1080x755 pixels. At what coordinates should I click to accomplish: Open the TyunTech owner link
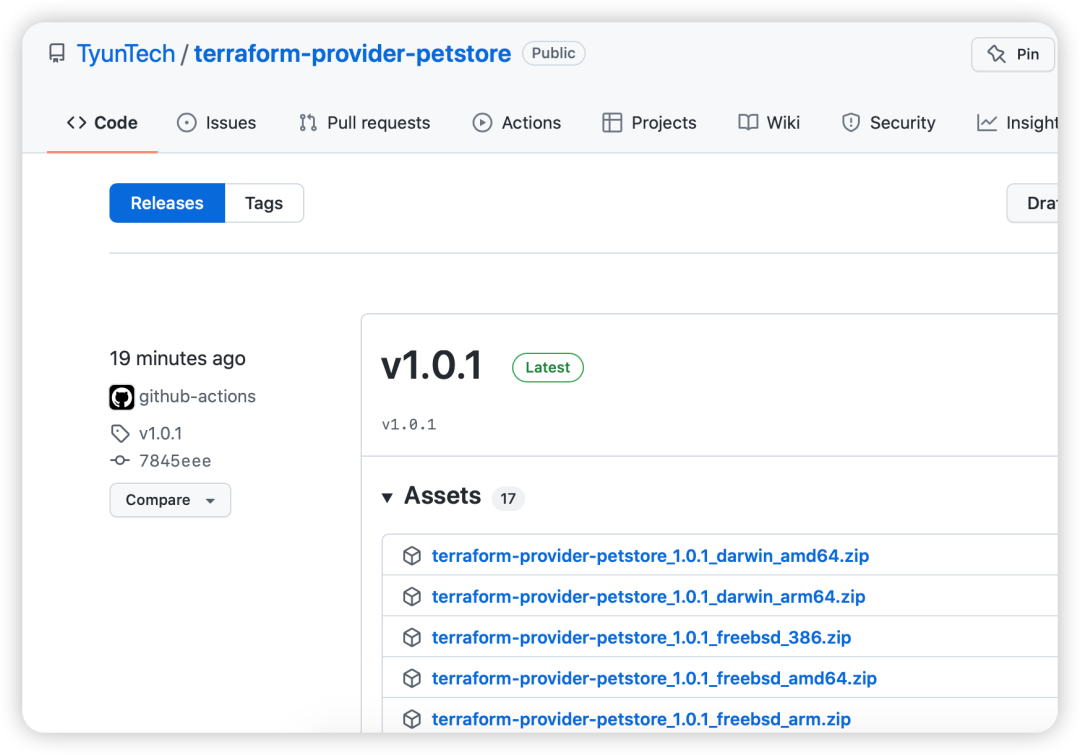[125, 54]
